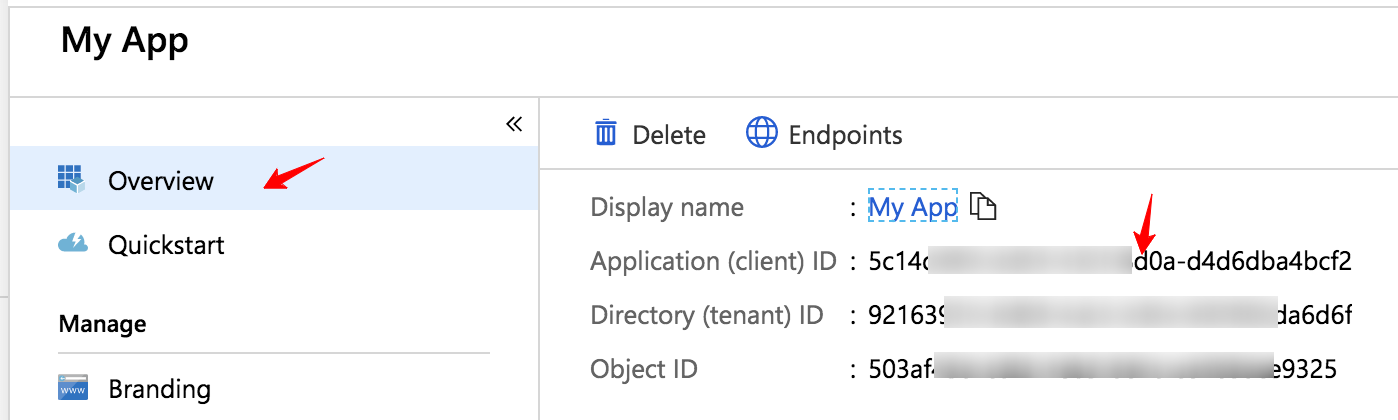Click the Application (client) ID field label

click(x=713, y=262)
